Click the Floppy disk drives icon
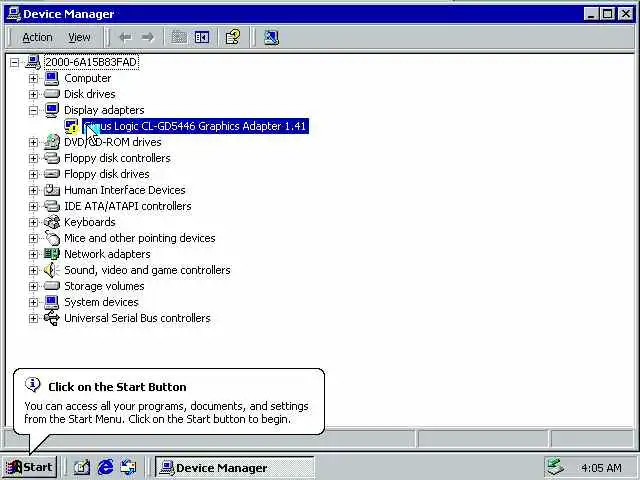 tap(52, 174)
